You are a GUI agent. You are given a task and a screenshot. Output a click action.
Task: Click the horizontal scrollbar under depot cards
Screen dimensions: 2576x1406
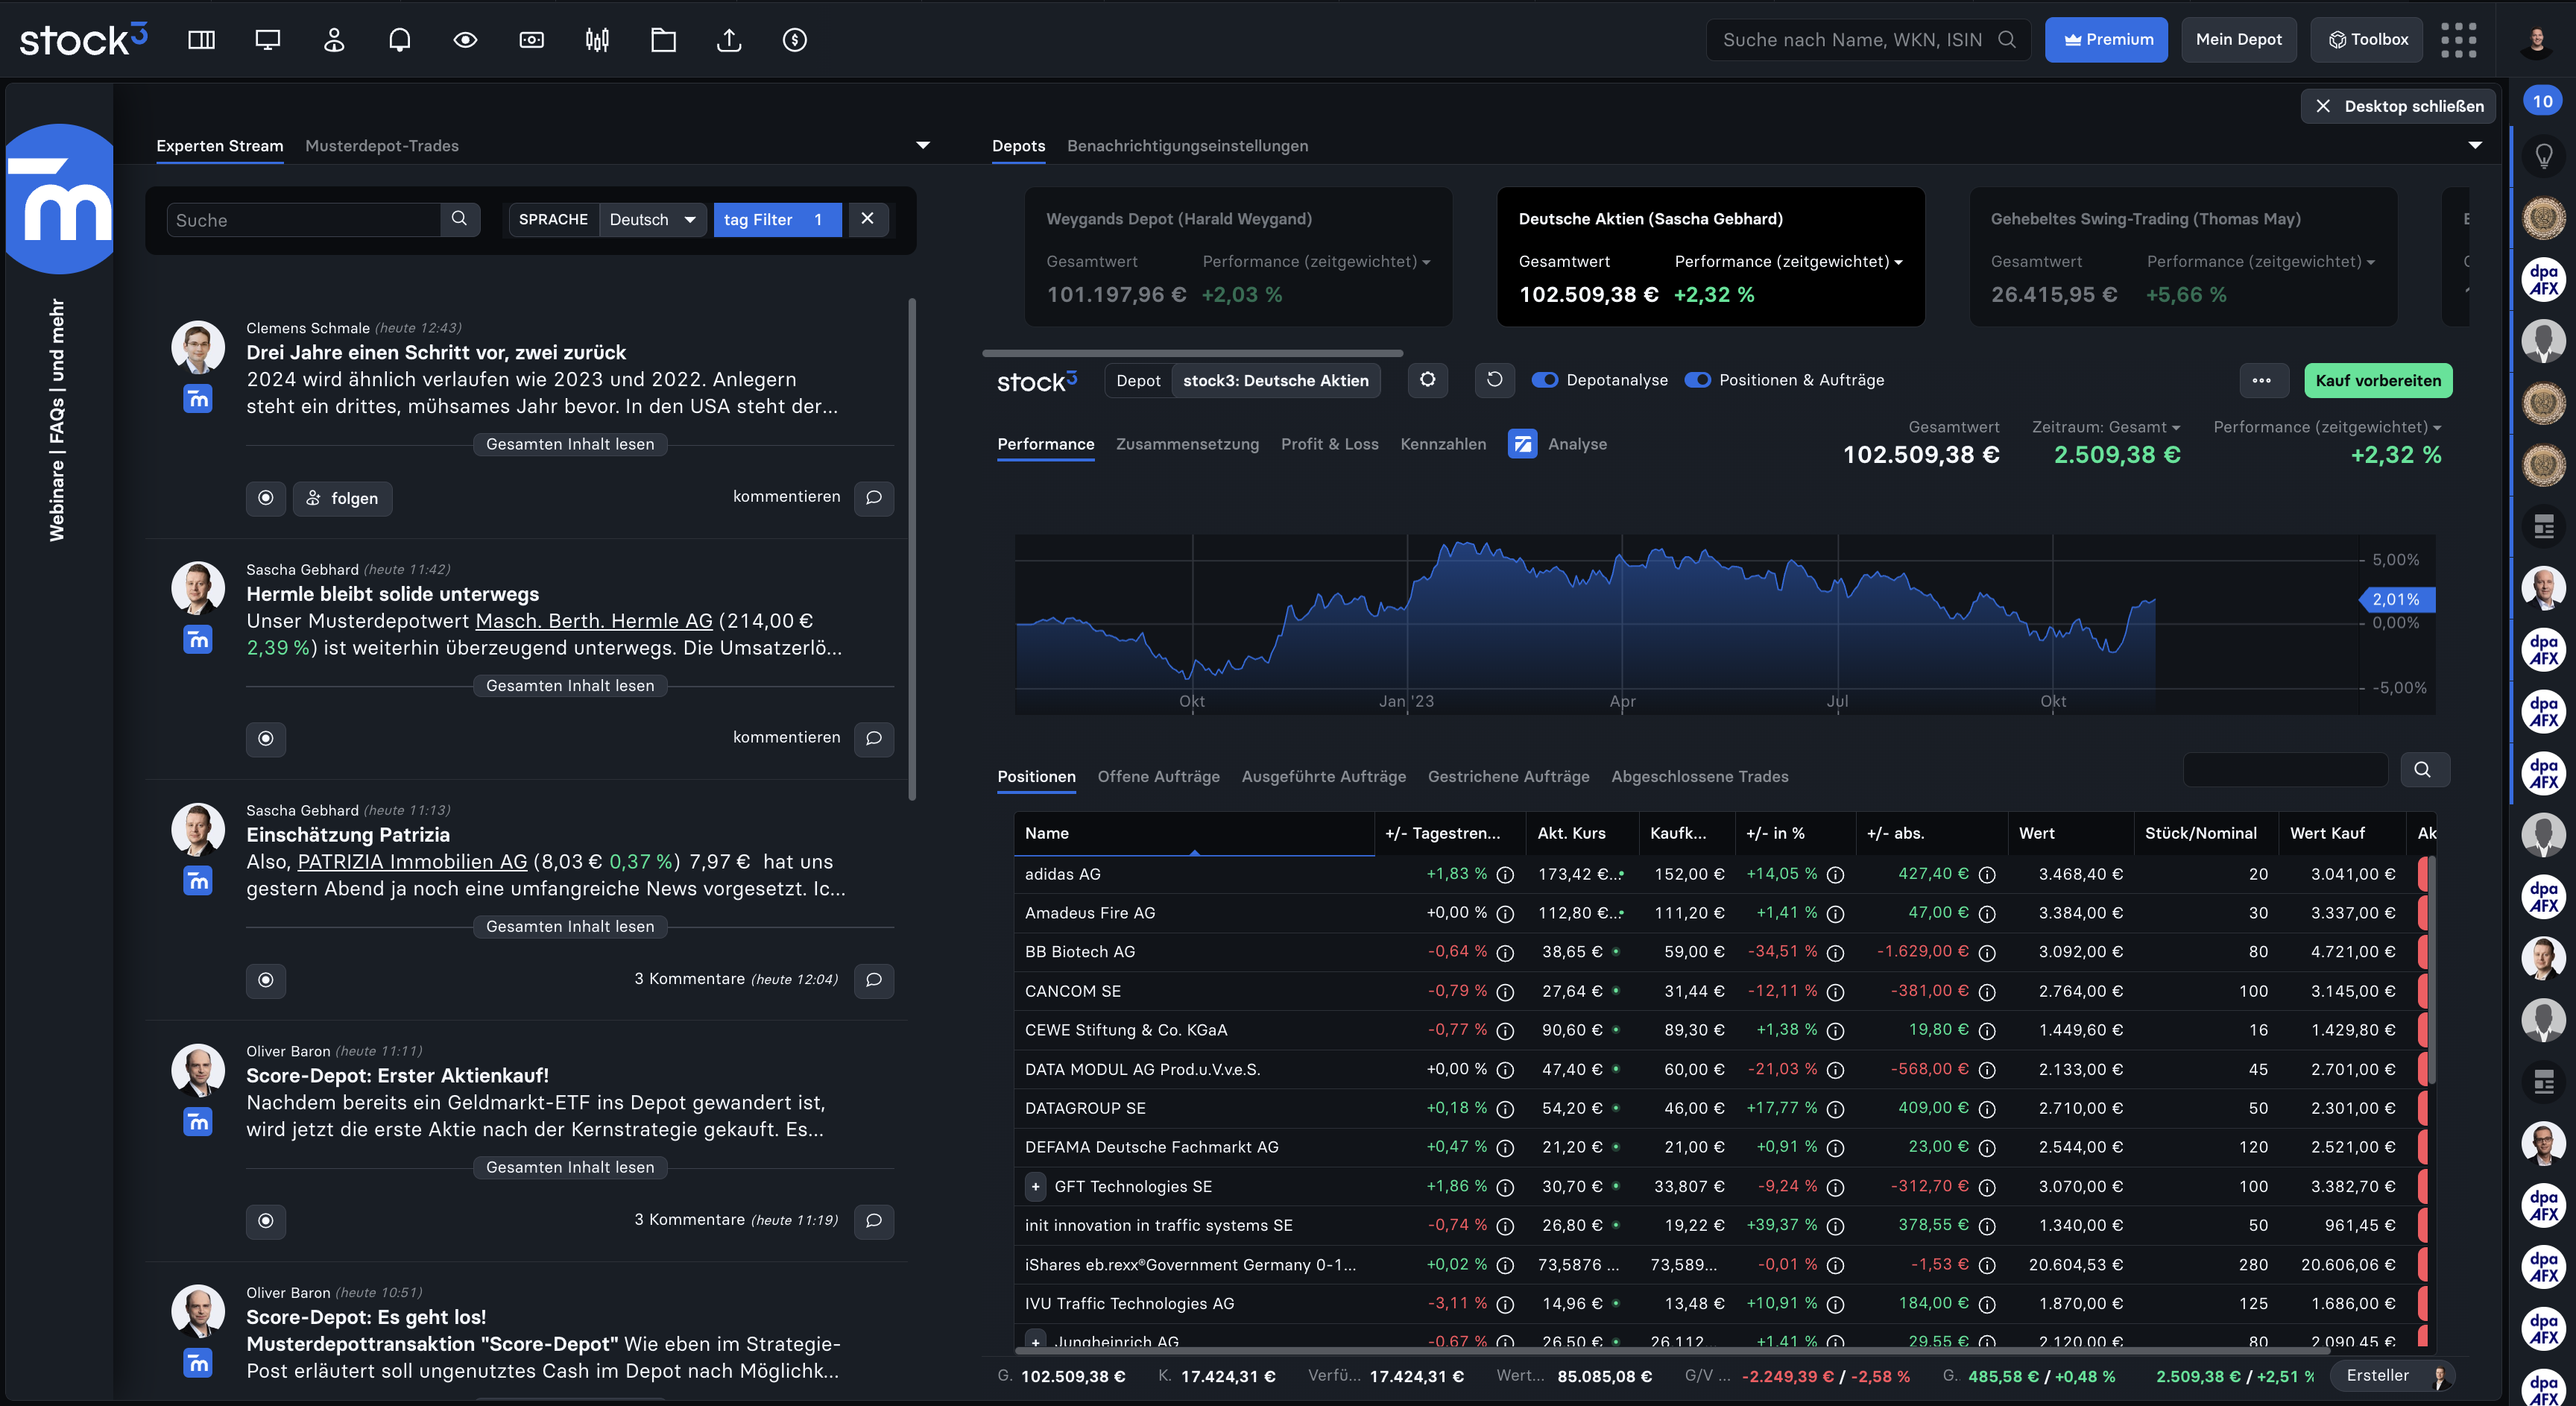[1192, 353]
